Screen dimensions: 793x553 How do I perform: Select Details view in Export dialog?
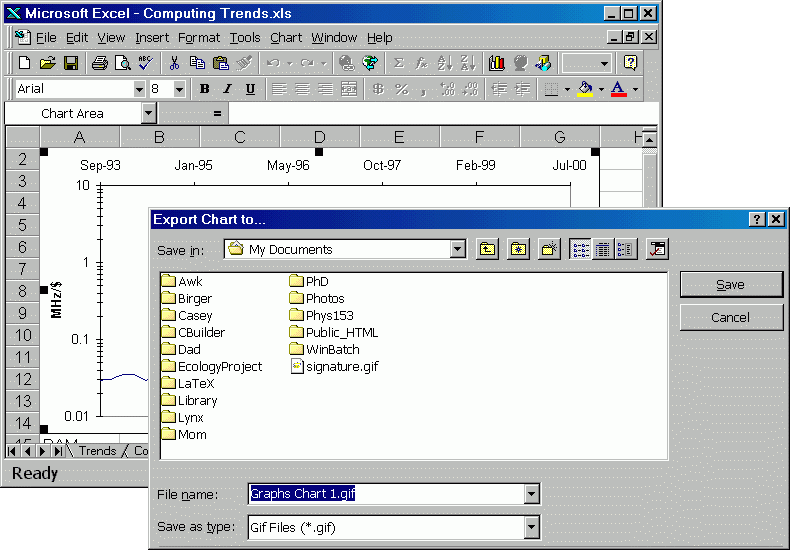tap(603, 249)
